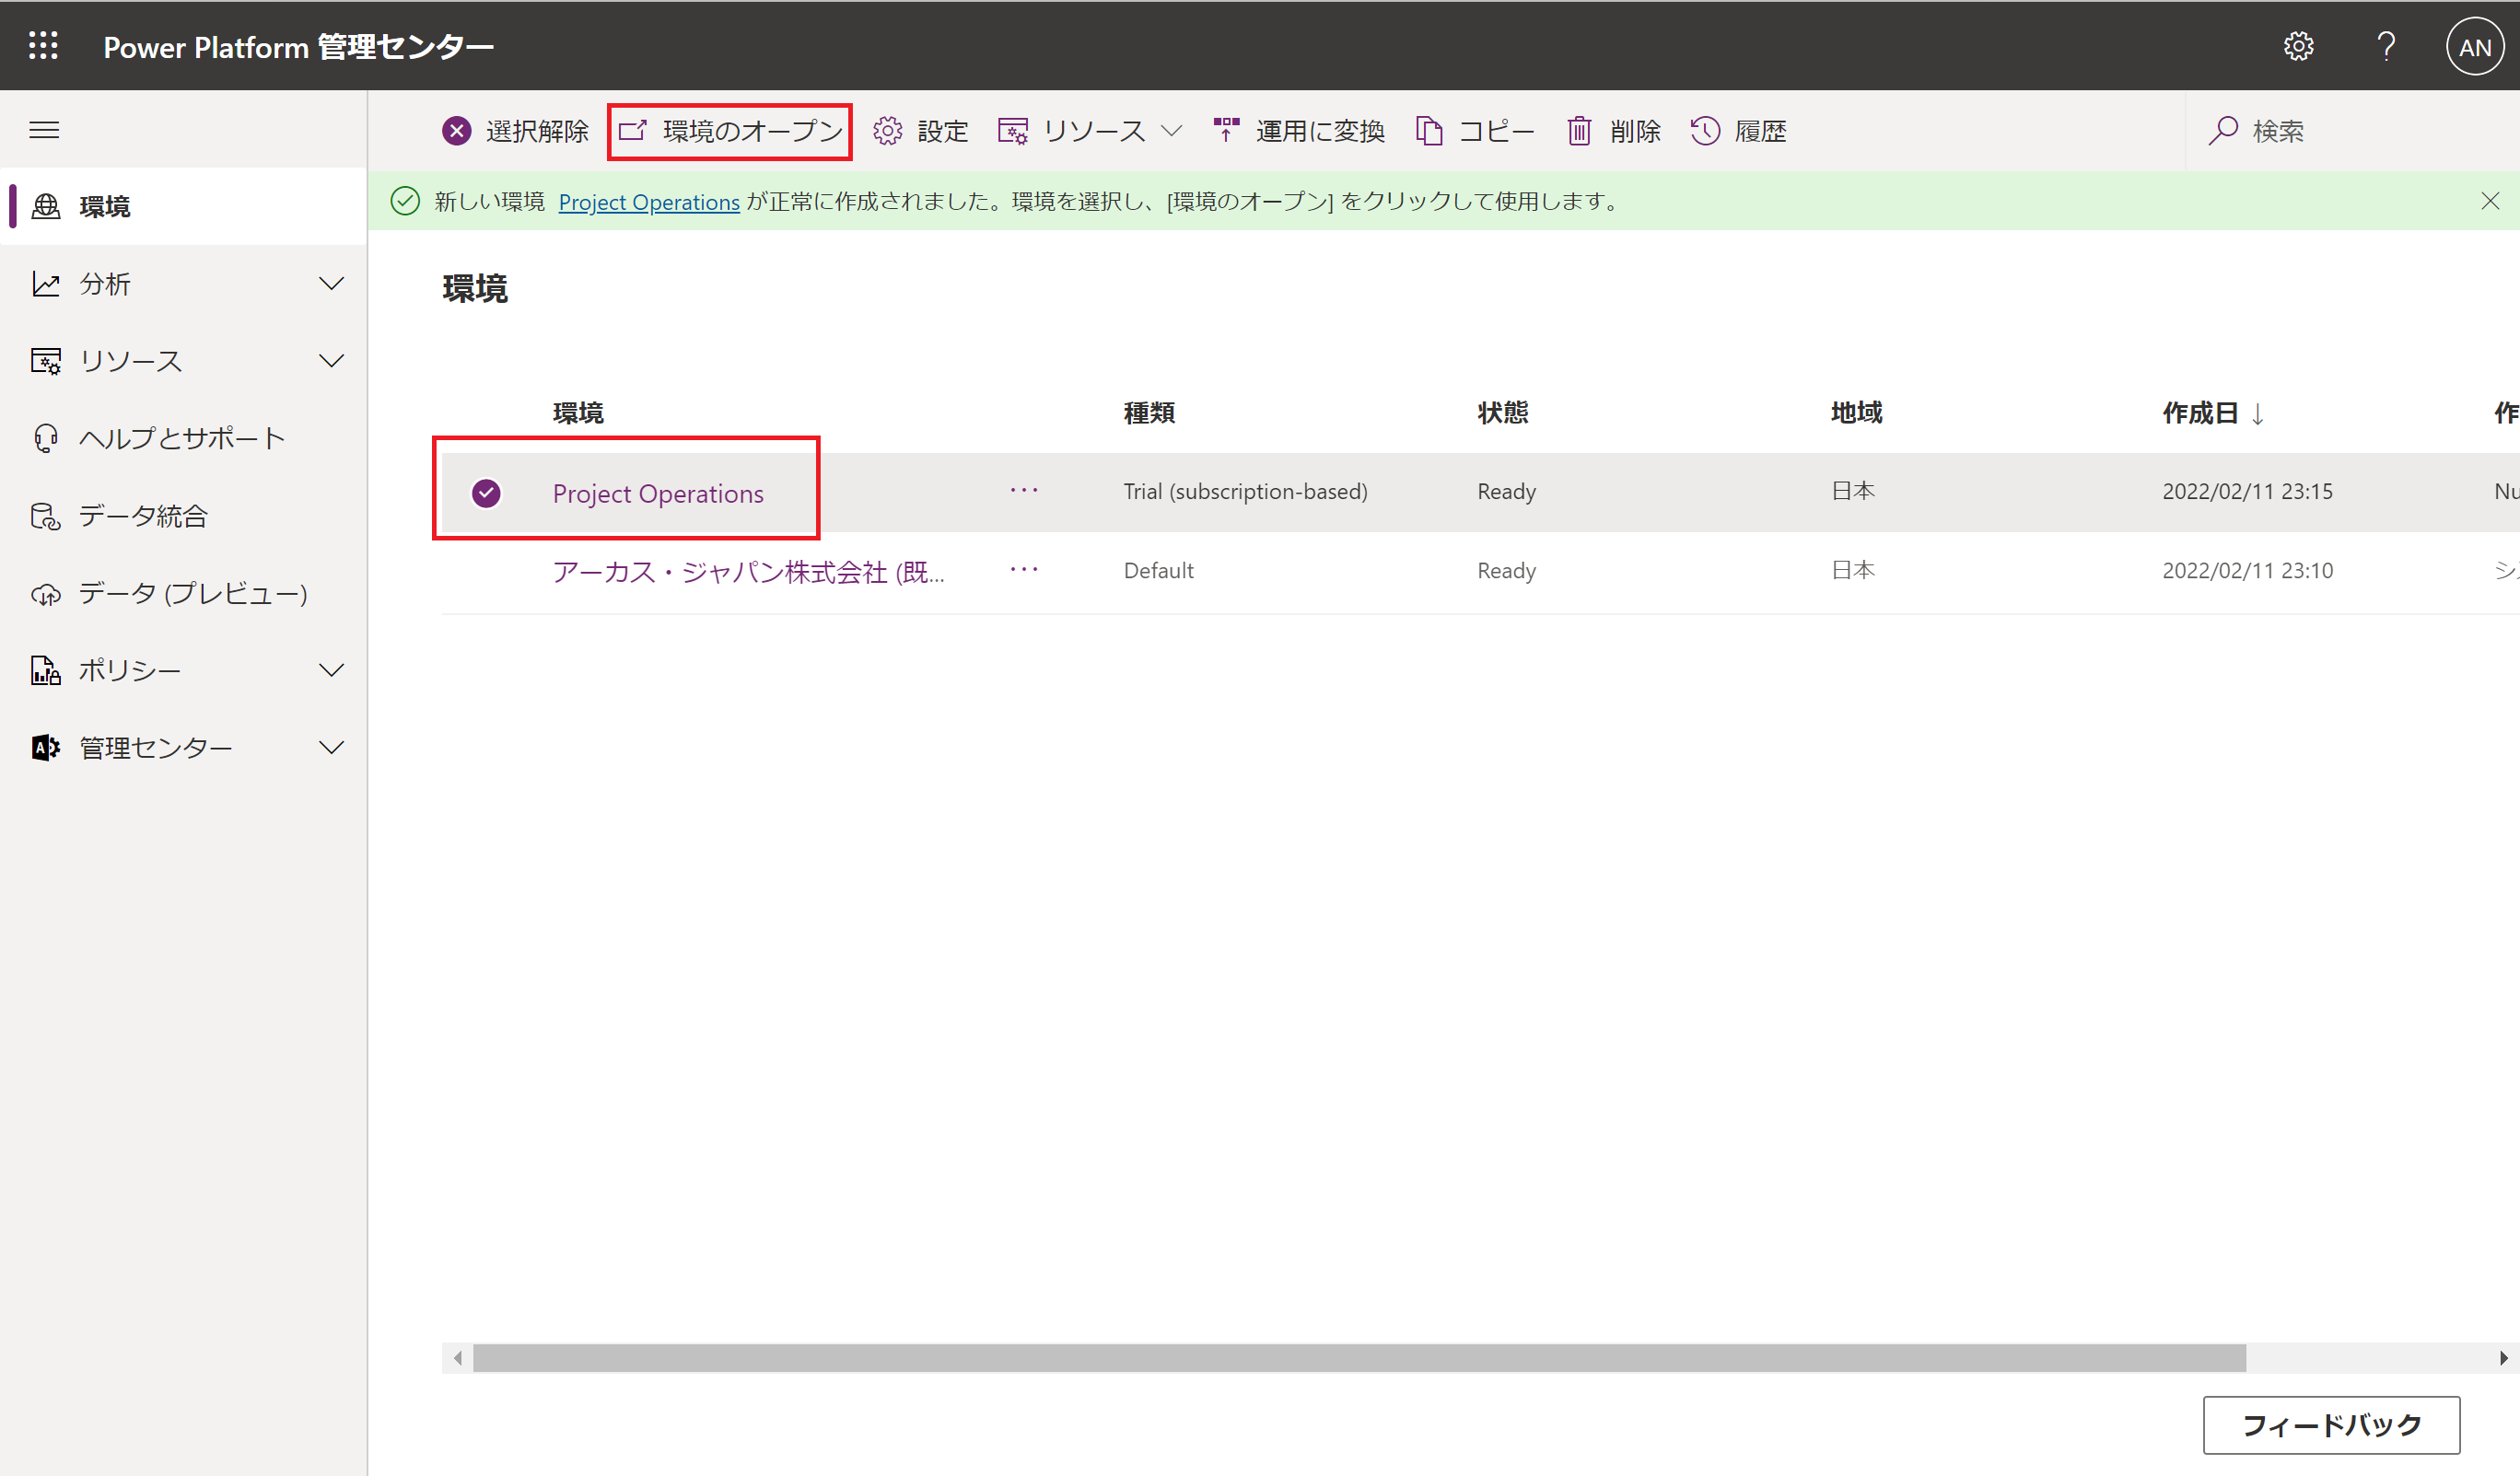Image resolution: width=2520 pixels, height=1476 pixels.
Task: Open the リソース command bar dropdown
Action: coord(1090,131)
